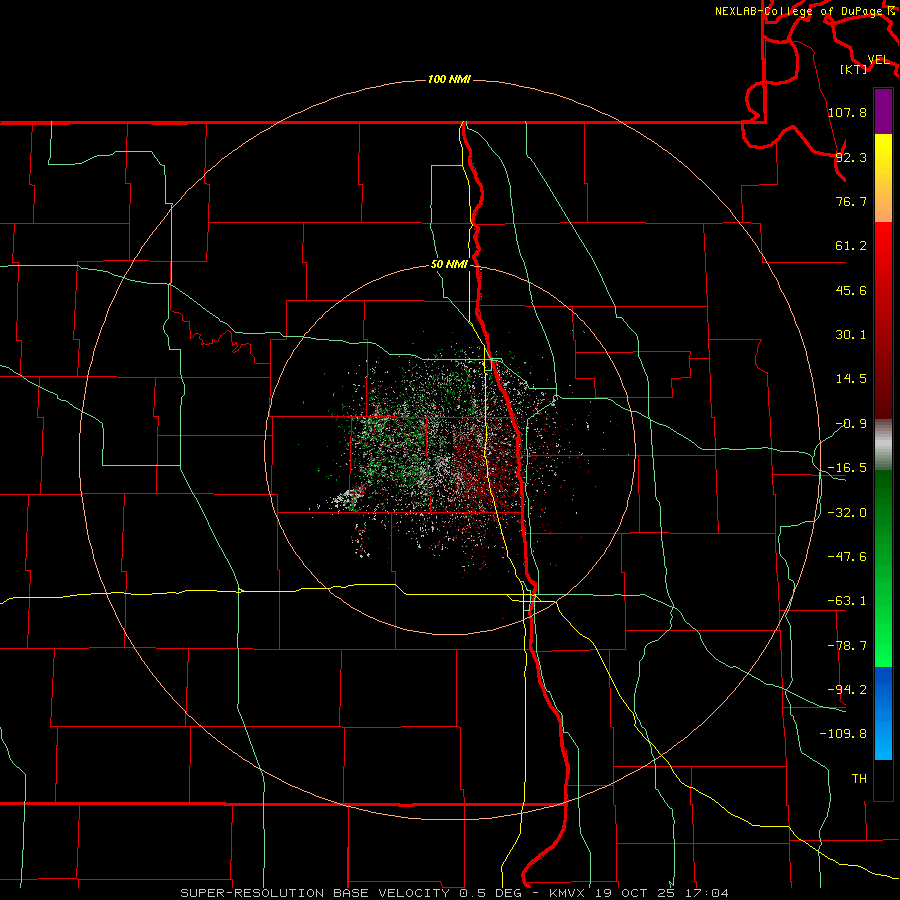
Task: Select the 17:04 timestamp in caption
Action: coord(709,893)
